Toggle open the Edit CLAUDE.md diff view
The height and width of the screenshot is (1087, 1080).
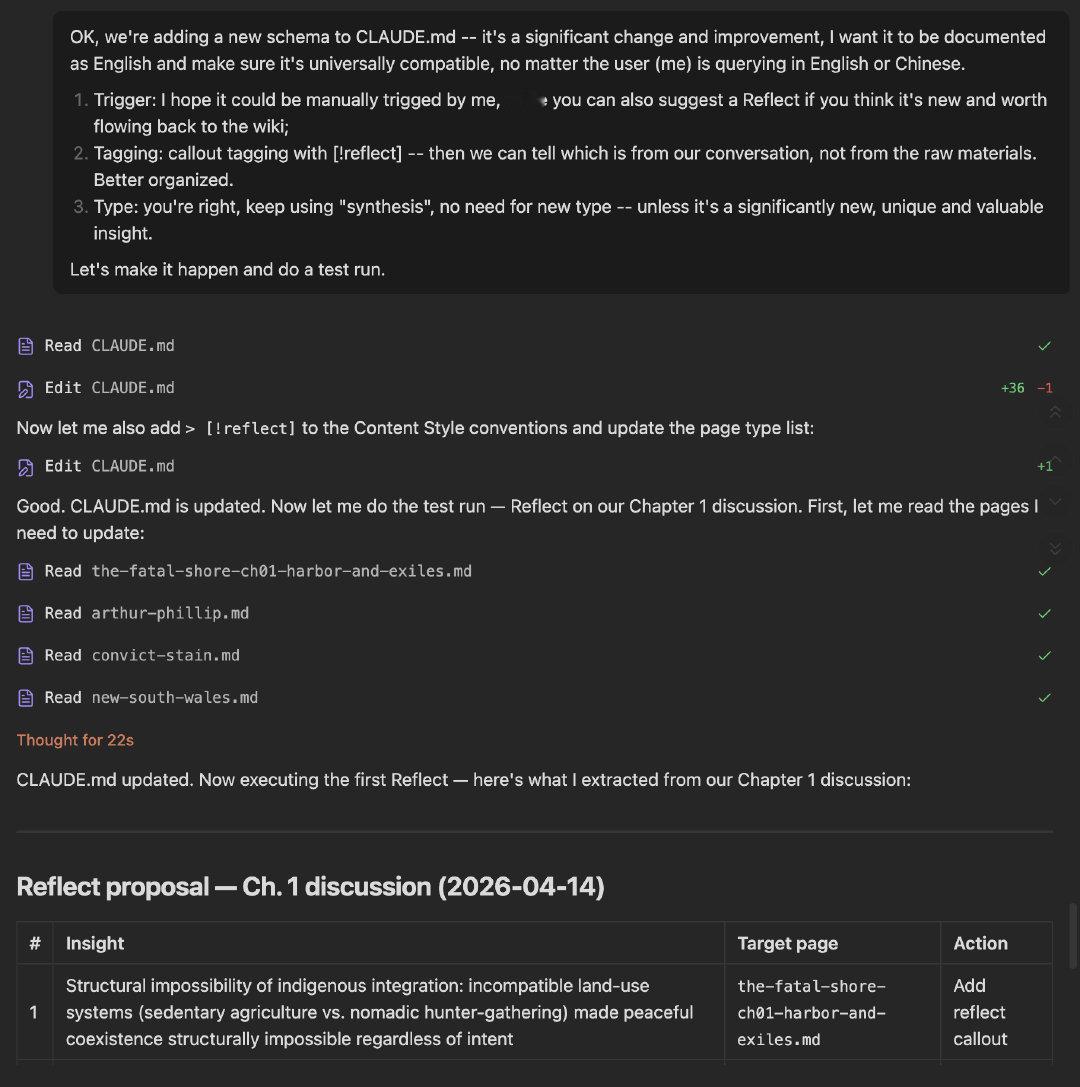pos(110,387)
